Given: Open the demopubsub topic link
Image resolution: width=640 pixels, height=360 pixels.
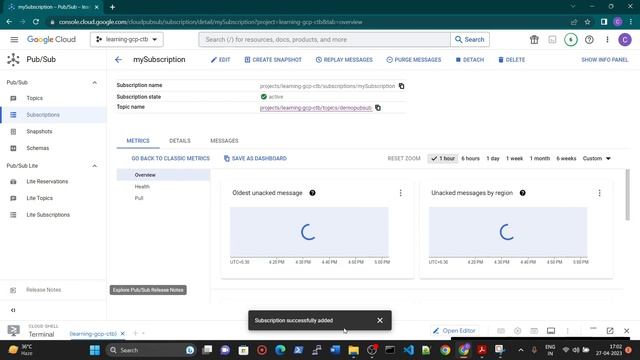Looking at the screenshot, I should 316,108.
